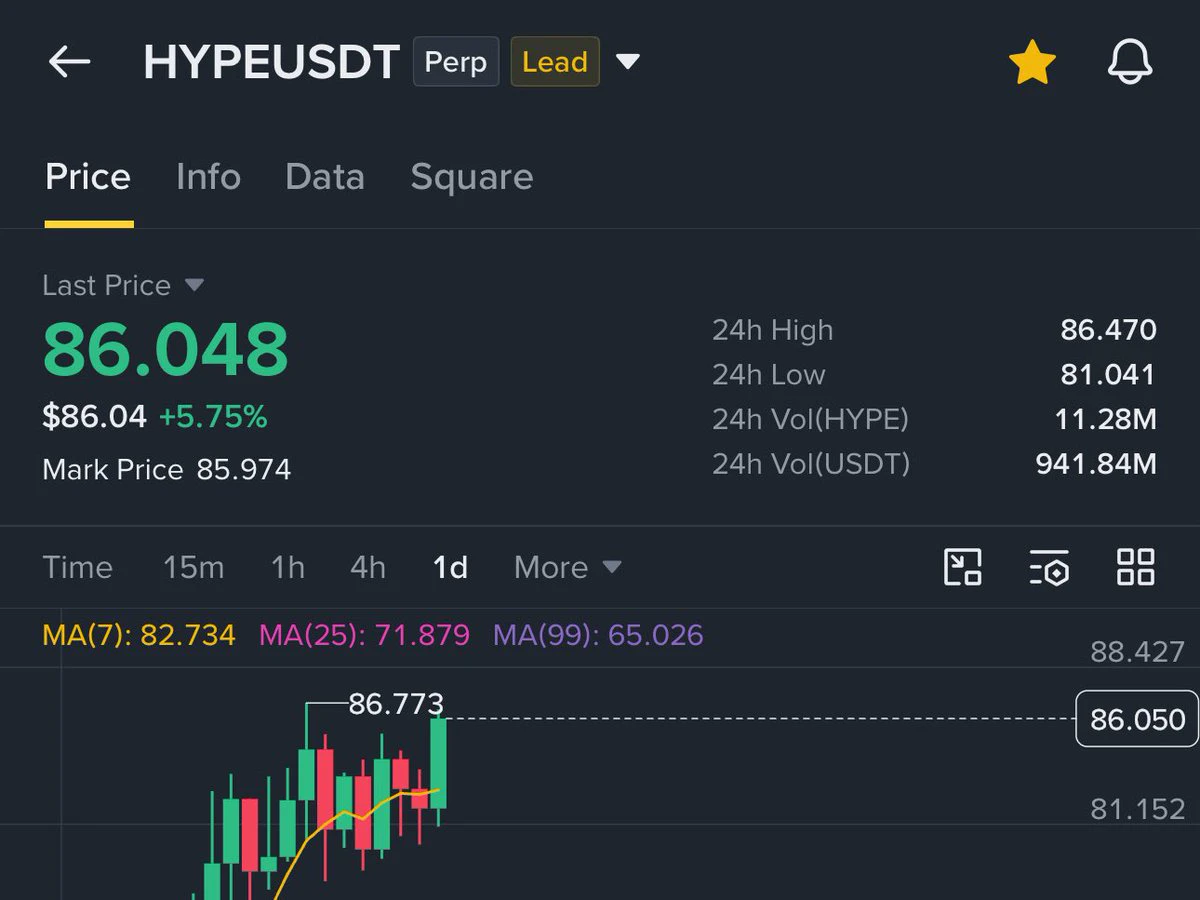This screenshot has height=900, width=1200.
Task: Tap the 88.427 price axis label
Action: pyautogui.click(x=1137, y=652)
